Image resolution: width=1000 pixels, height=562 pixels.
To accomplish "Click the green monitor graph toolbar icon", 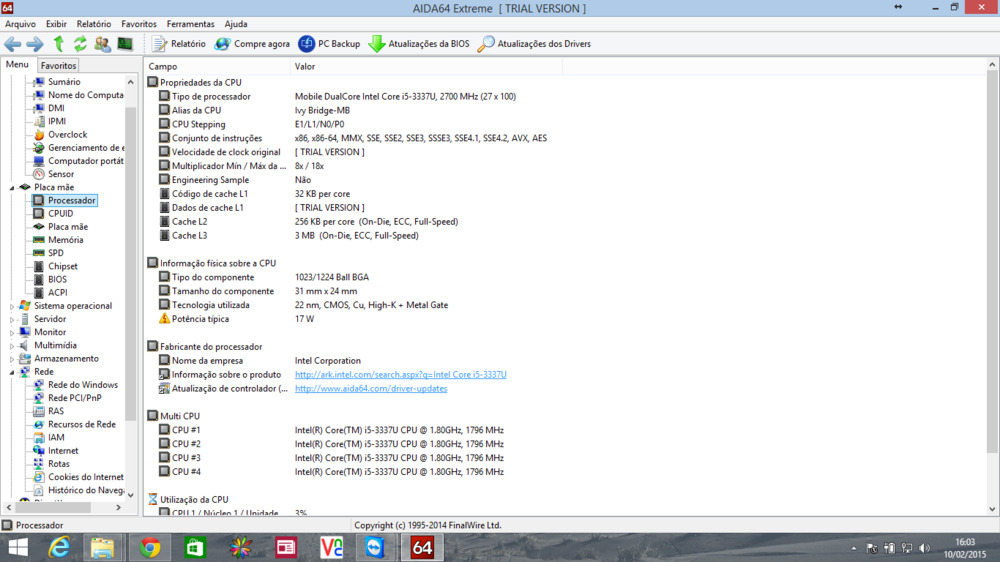I will pos(125,44).
